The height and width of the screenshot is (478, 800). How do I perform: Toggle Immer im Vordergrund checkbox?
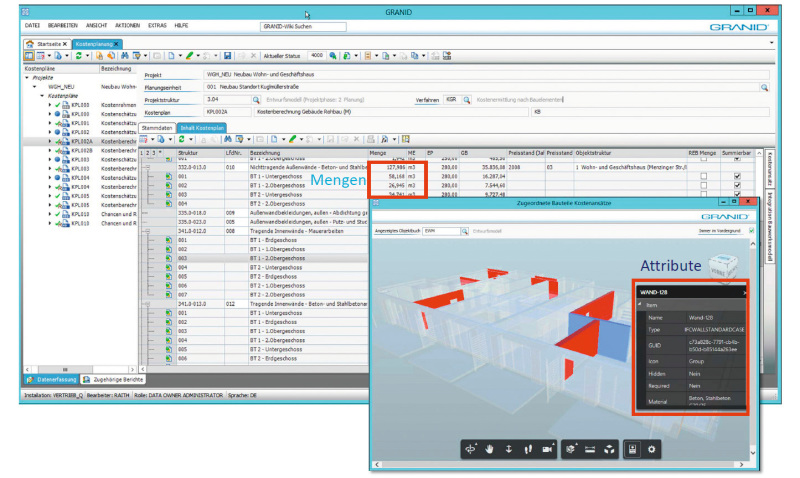click(x=751, y=231)
